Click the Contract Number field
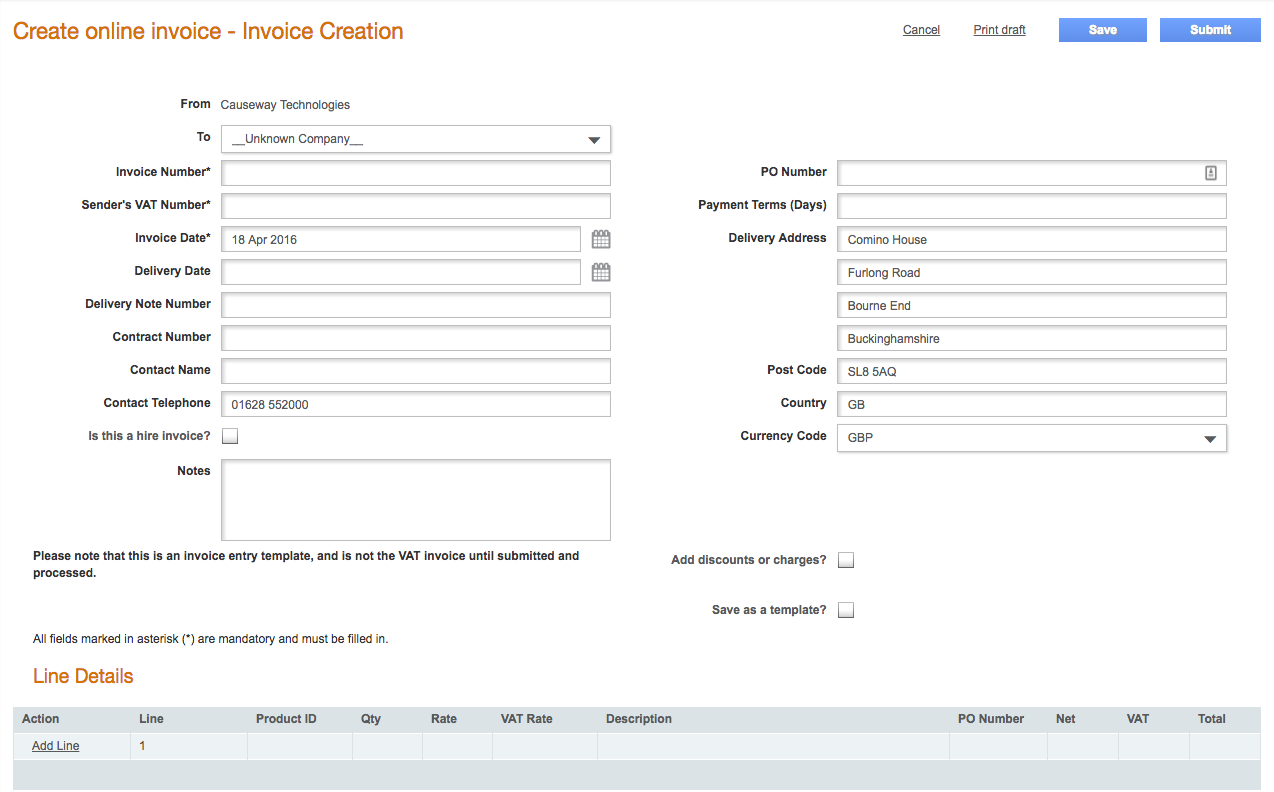The image size is (1274, 792). [x=415, y=338]
